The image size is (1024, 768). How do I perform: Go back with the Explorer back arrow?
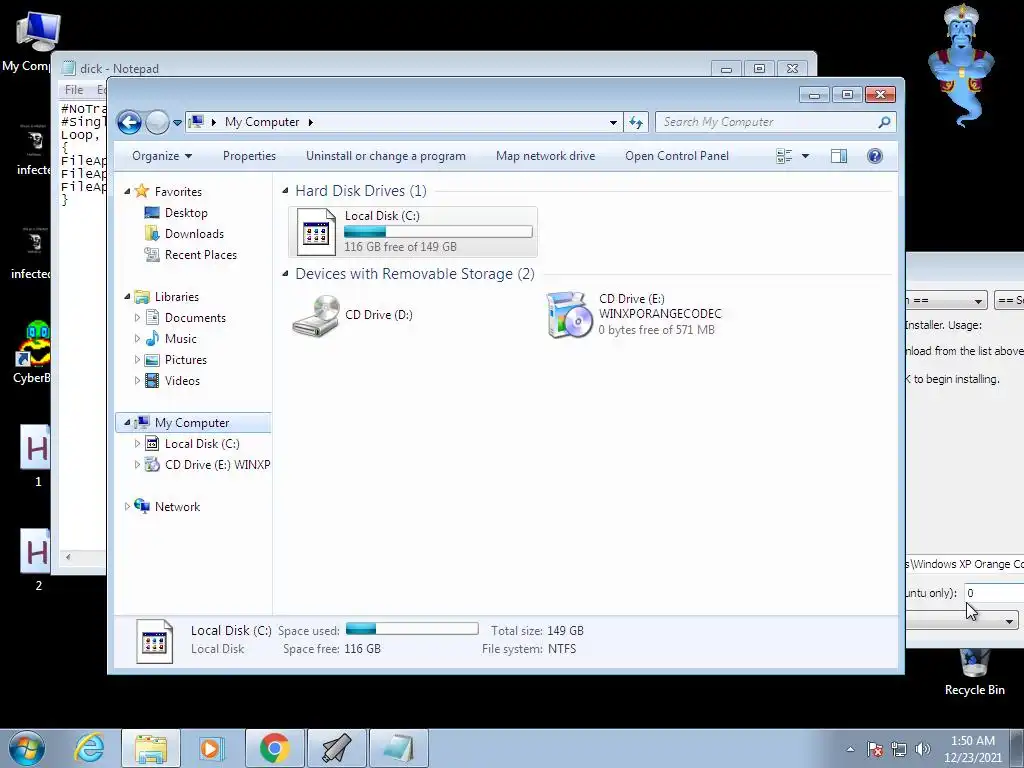tap(129, 122)
